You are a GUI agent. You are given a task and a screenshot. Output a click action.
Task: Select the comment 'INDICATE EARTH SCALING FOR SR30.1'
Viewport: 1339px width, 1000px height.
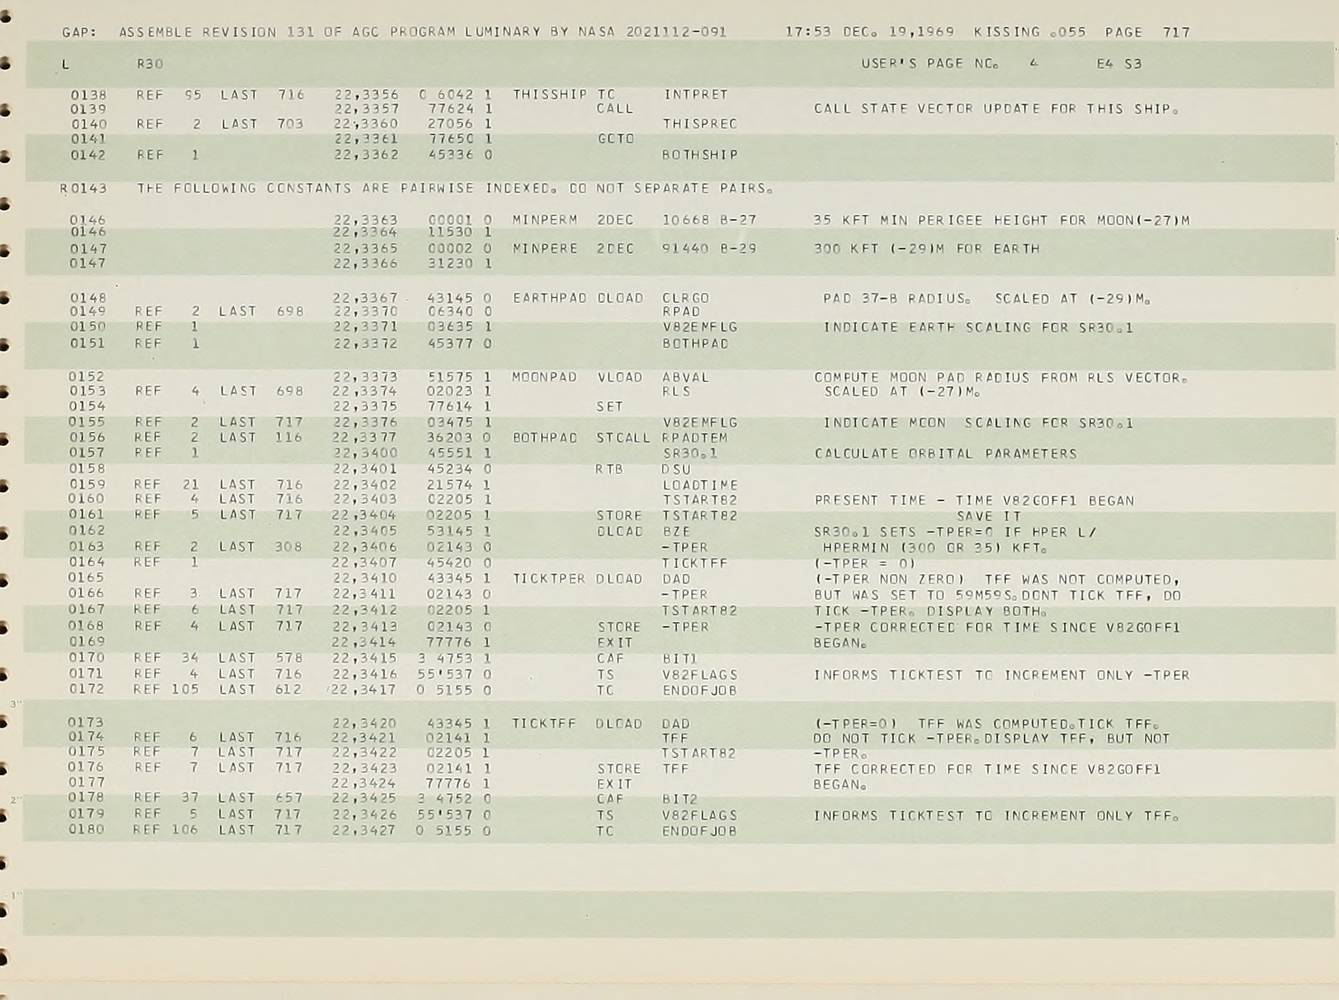(978, 328)
